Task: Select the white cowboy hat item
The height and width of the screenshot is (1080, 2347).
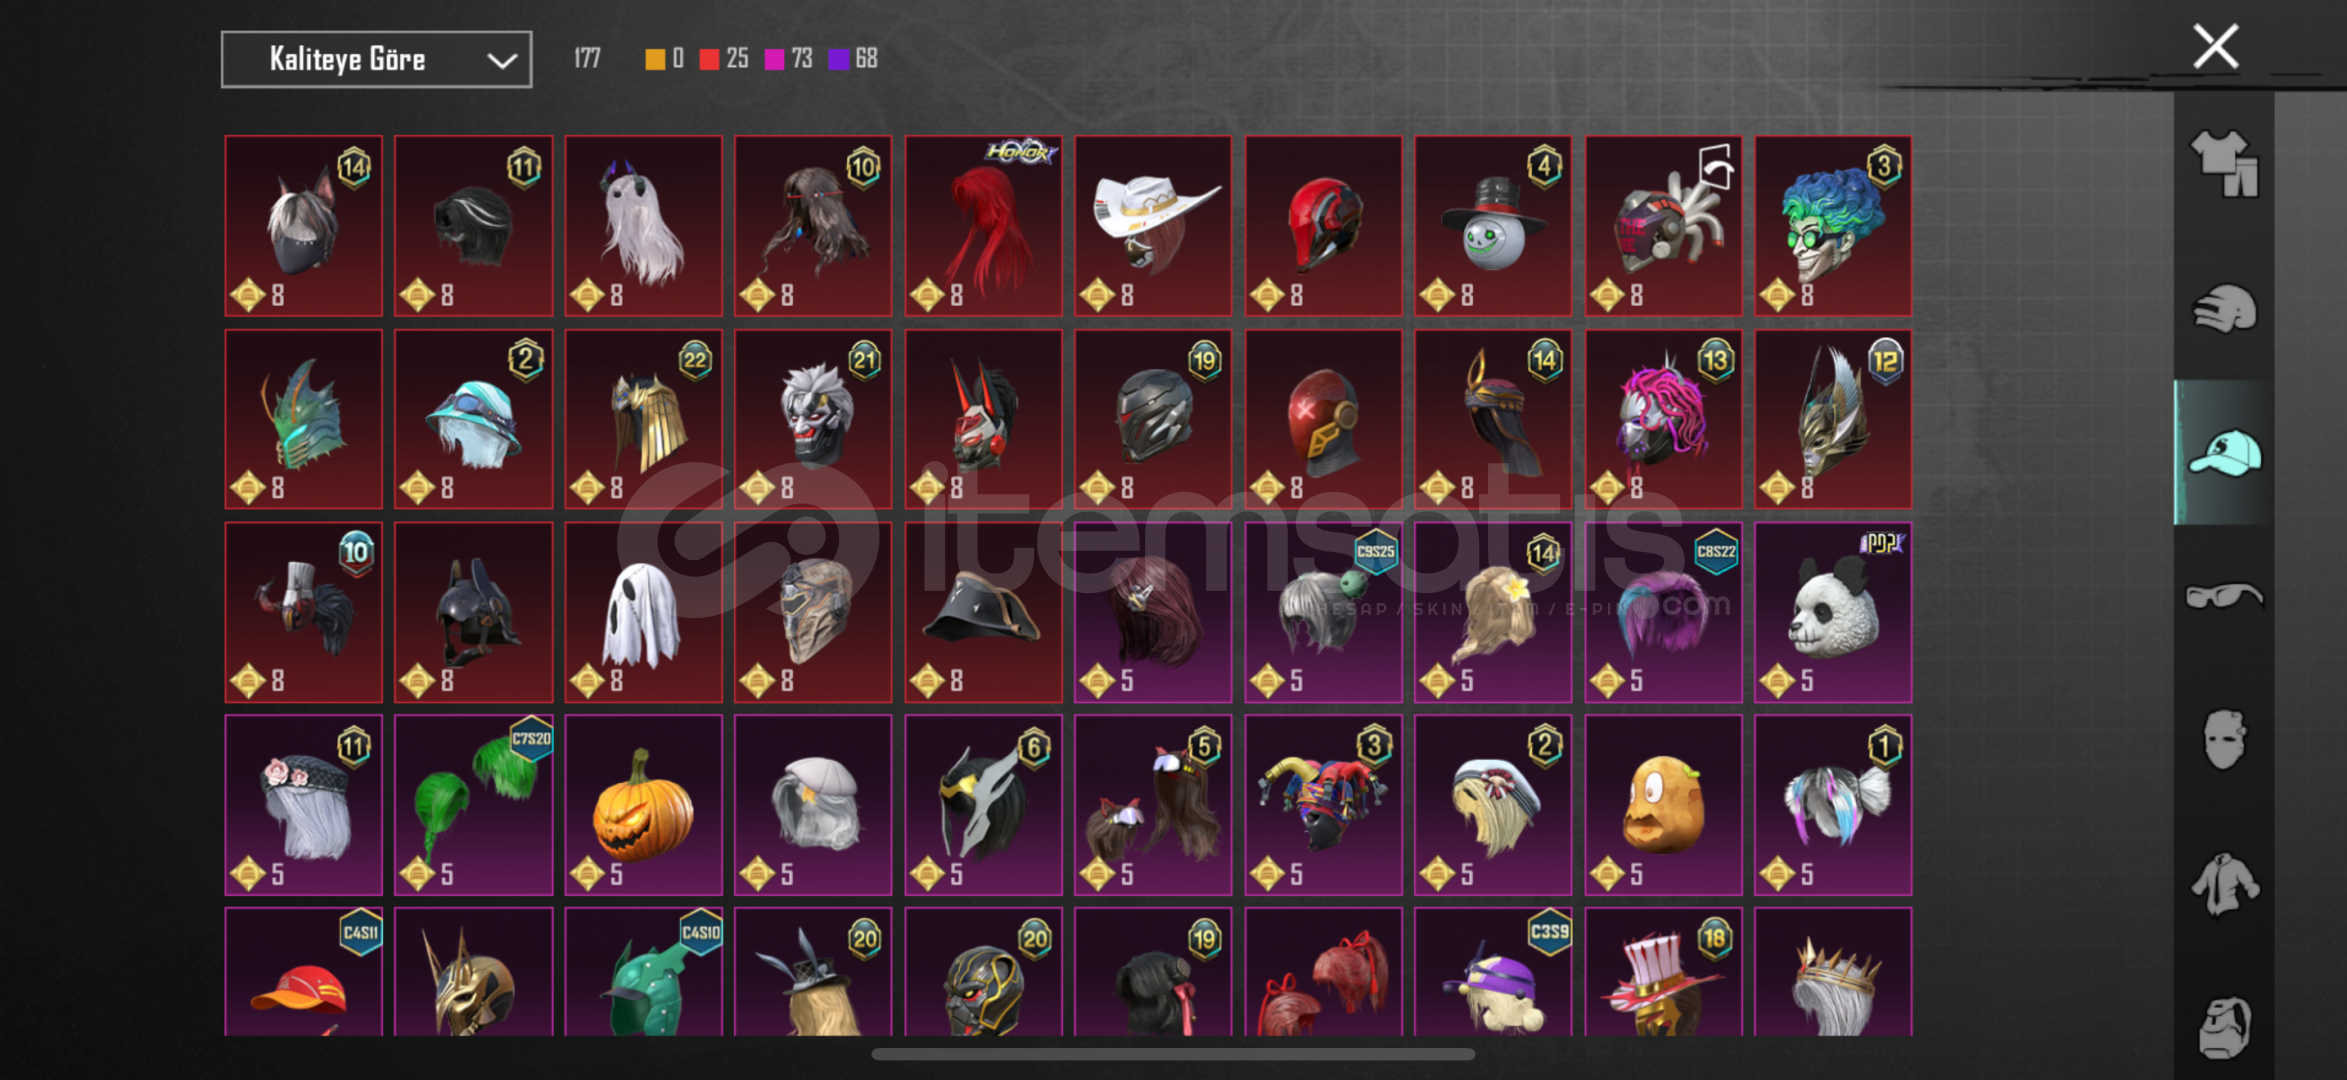Action: click(1153, 226)
